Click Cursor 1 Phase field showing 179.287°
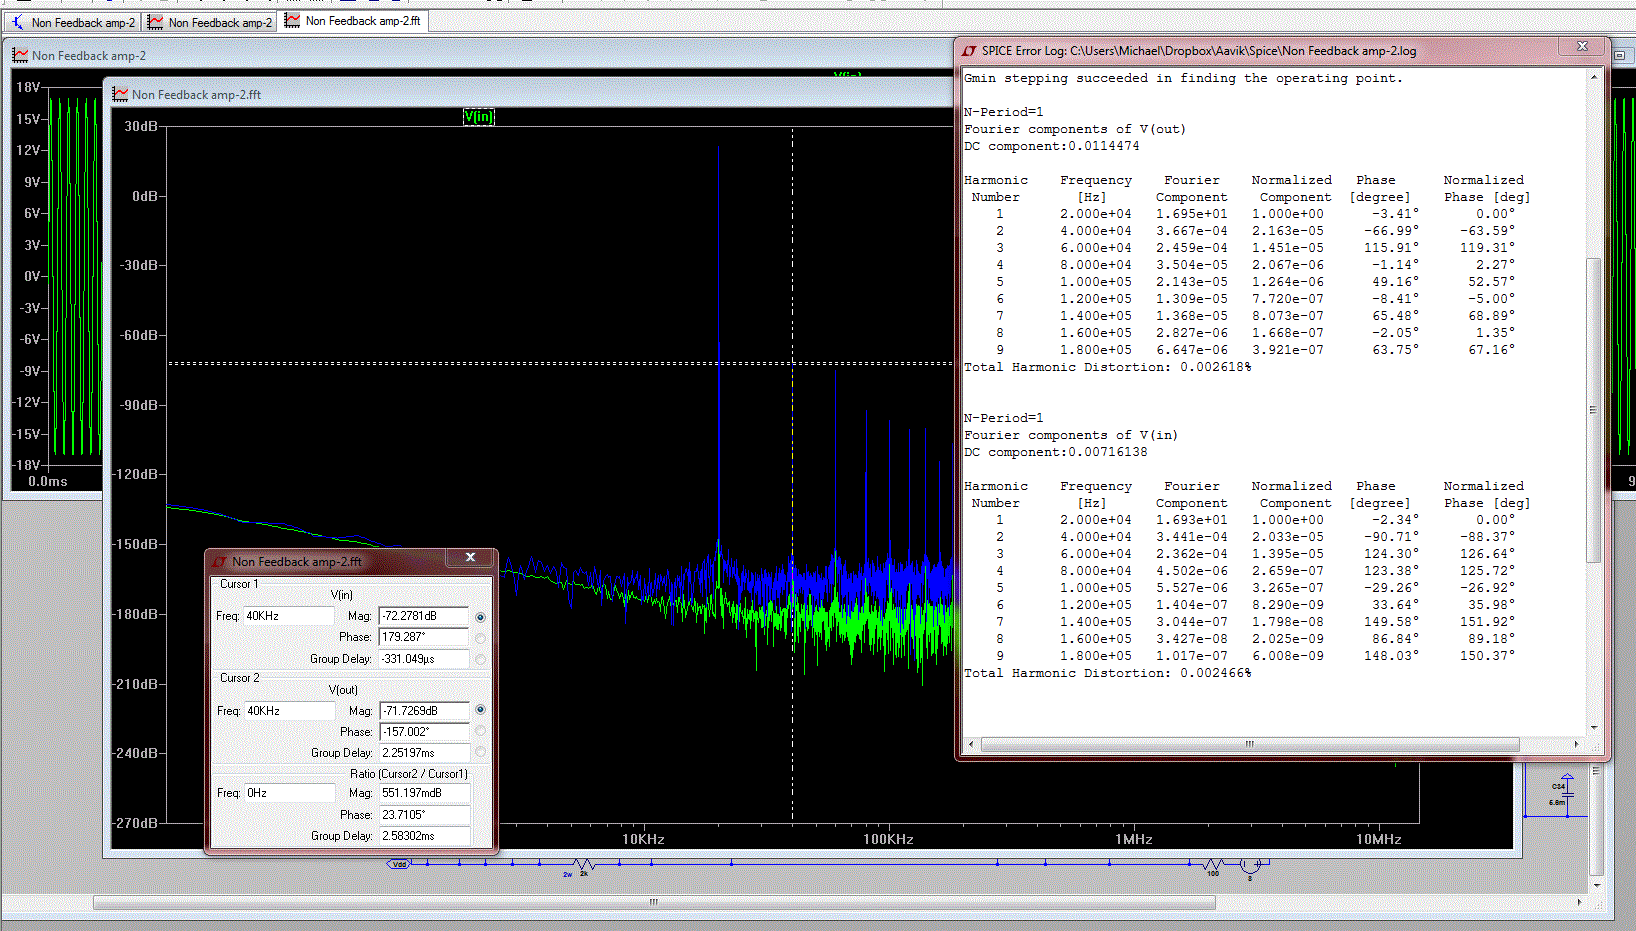This screenshot has width=1636, height=931. pos(424,637)
